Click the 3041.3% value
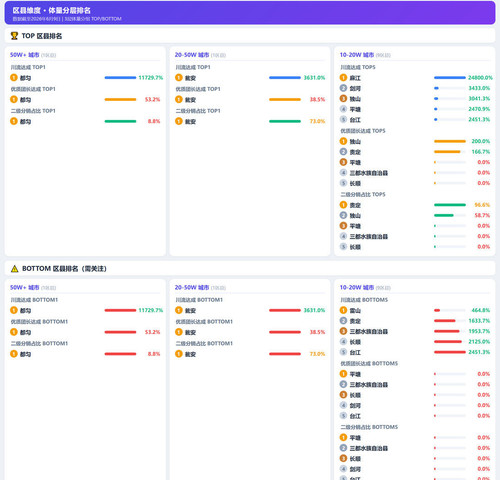 point(479,99)
